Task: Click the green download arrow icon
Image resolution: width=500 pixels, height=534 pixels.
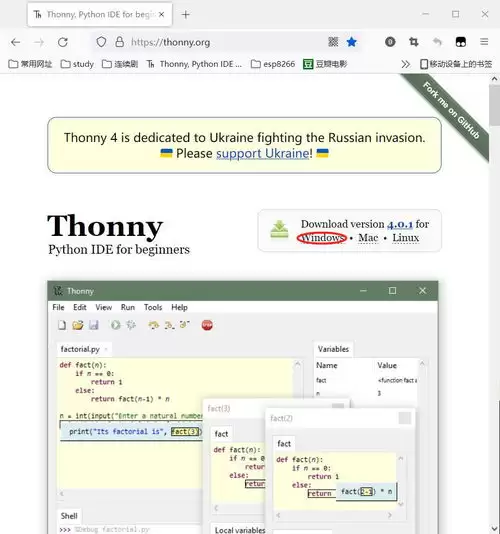Action: [x=279, y=230]
